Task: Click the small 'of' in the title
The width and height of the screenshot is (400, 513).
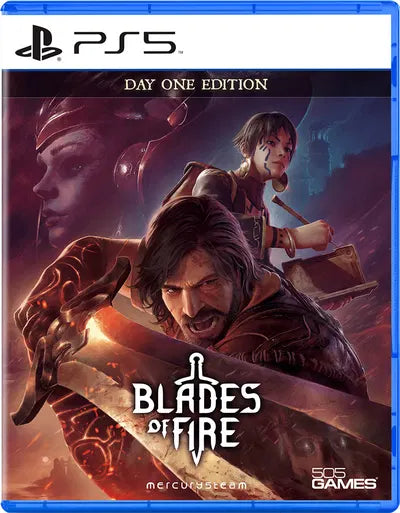Action: pyautogui.click(x=159, y=428)
